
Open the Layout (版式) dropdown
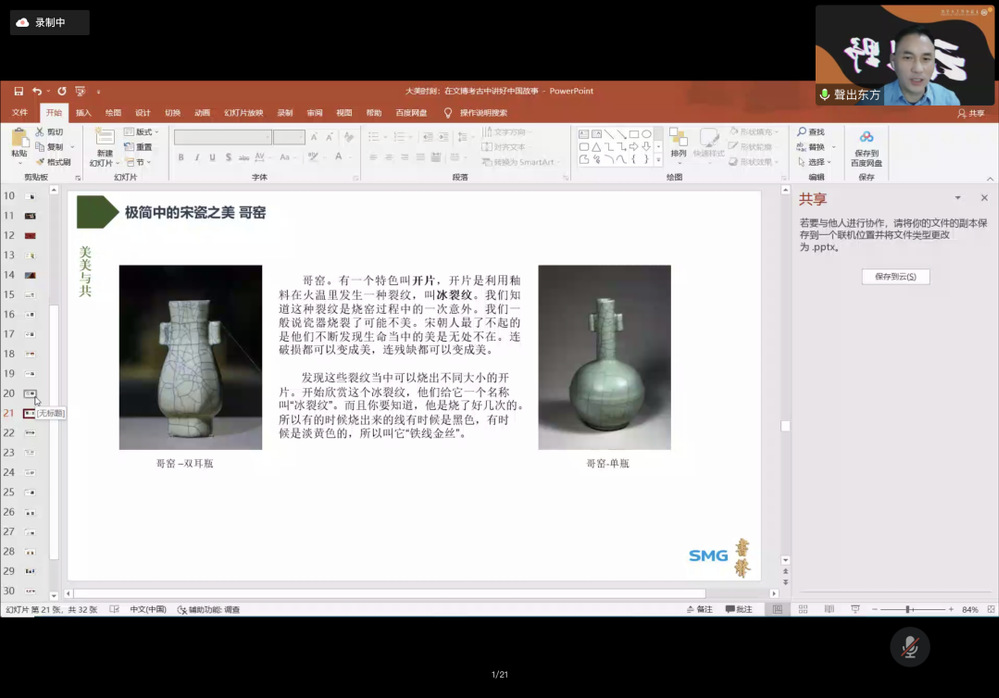pos(141,132)
